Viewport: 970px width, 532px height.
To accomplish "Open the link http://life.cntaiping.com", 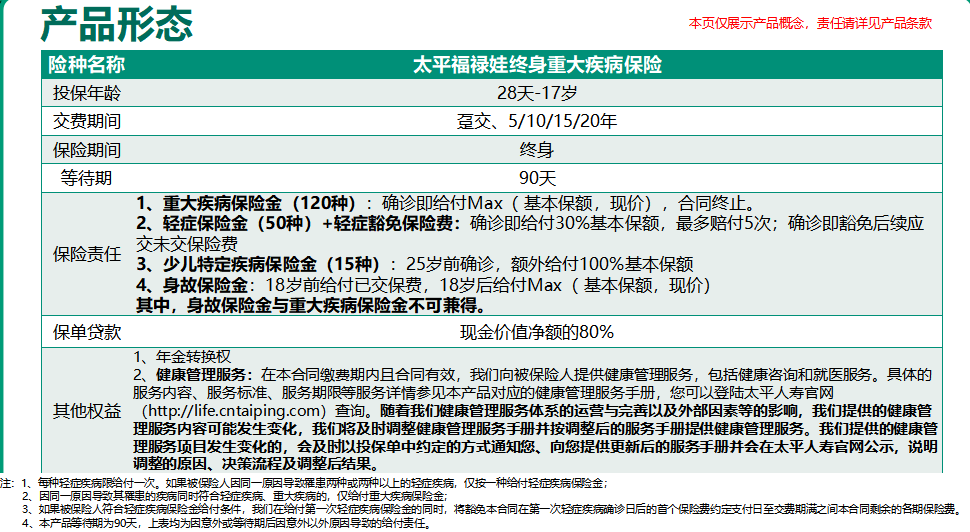I will pos(233,410).
